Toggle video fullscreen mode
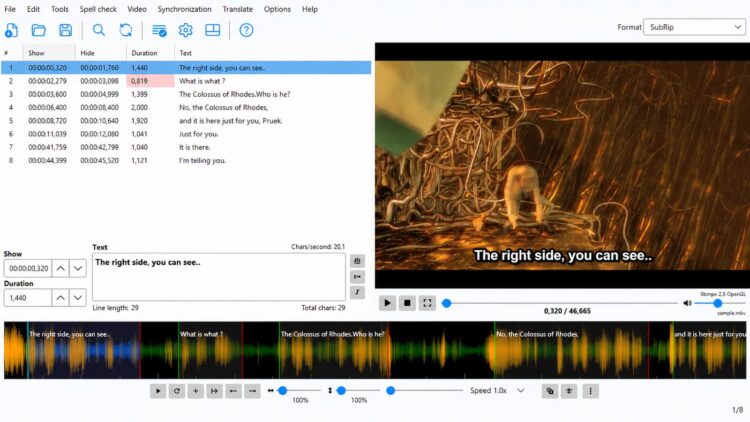The image size is (750, 422). click(427, 303)
